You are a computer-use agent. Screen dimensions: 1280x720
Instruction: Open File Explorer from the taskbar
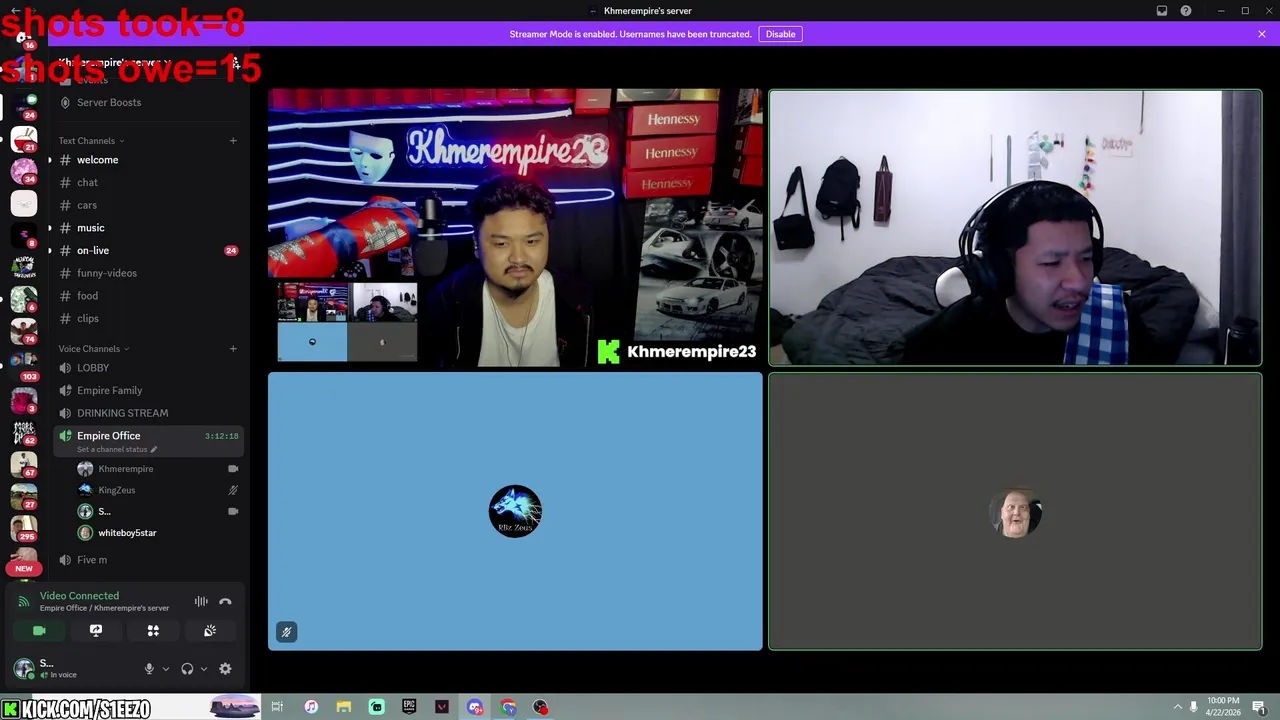point(343,707)
